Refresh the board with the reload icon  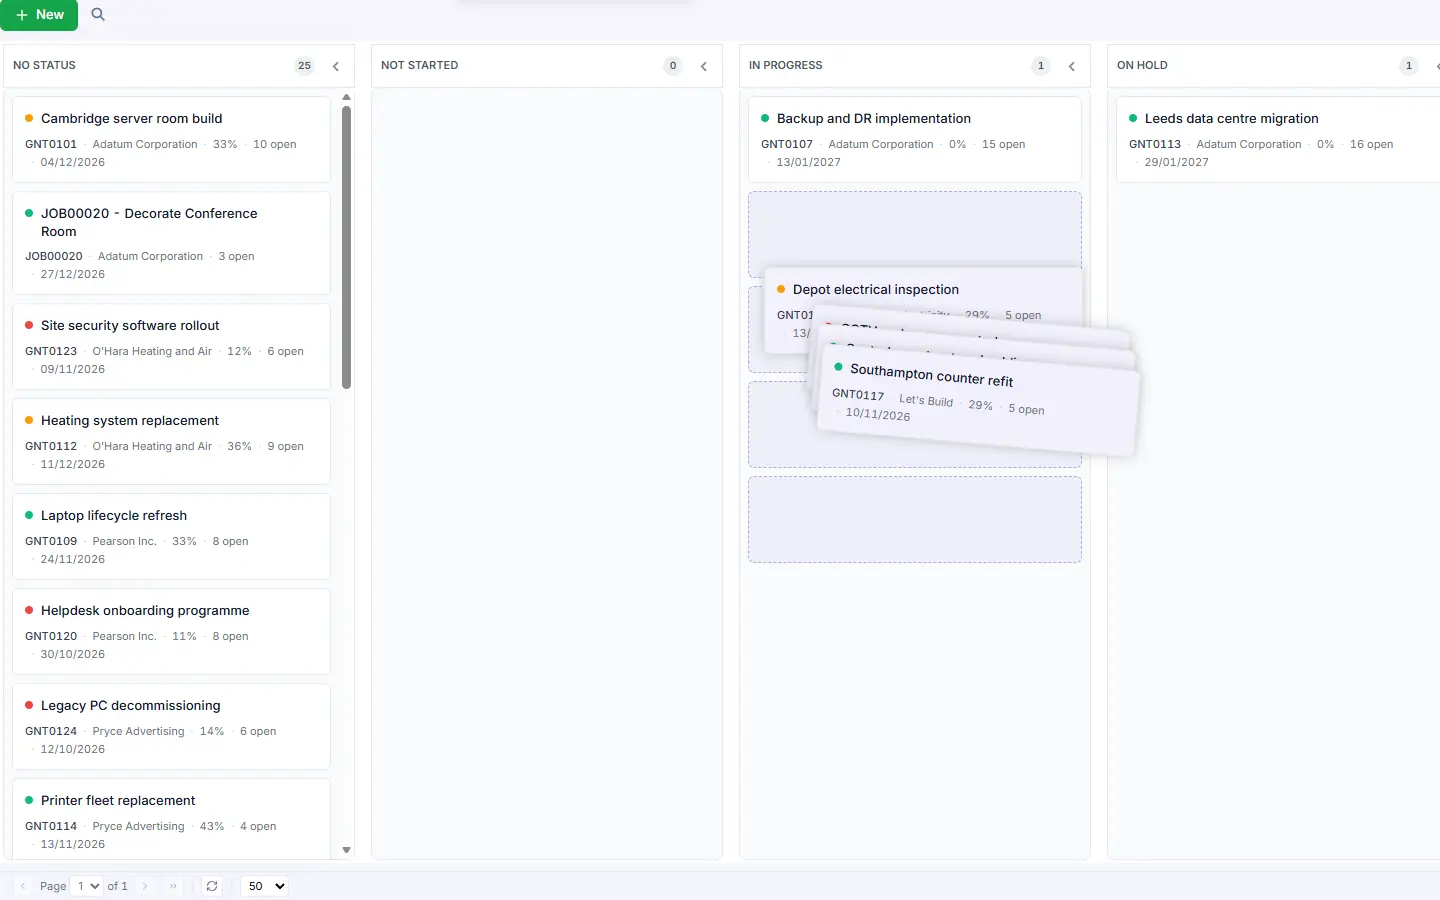(x=212, y=886)
